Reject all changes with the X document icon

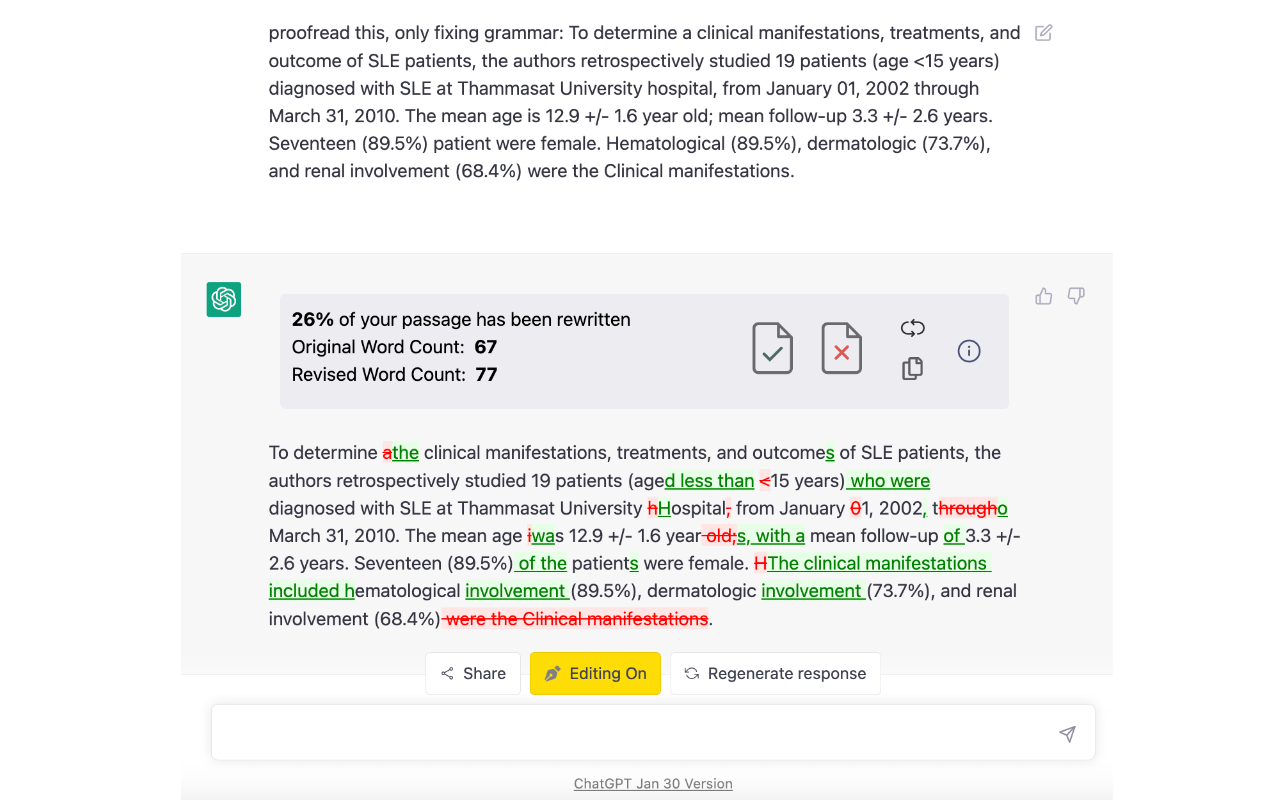point(841,349)
